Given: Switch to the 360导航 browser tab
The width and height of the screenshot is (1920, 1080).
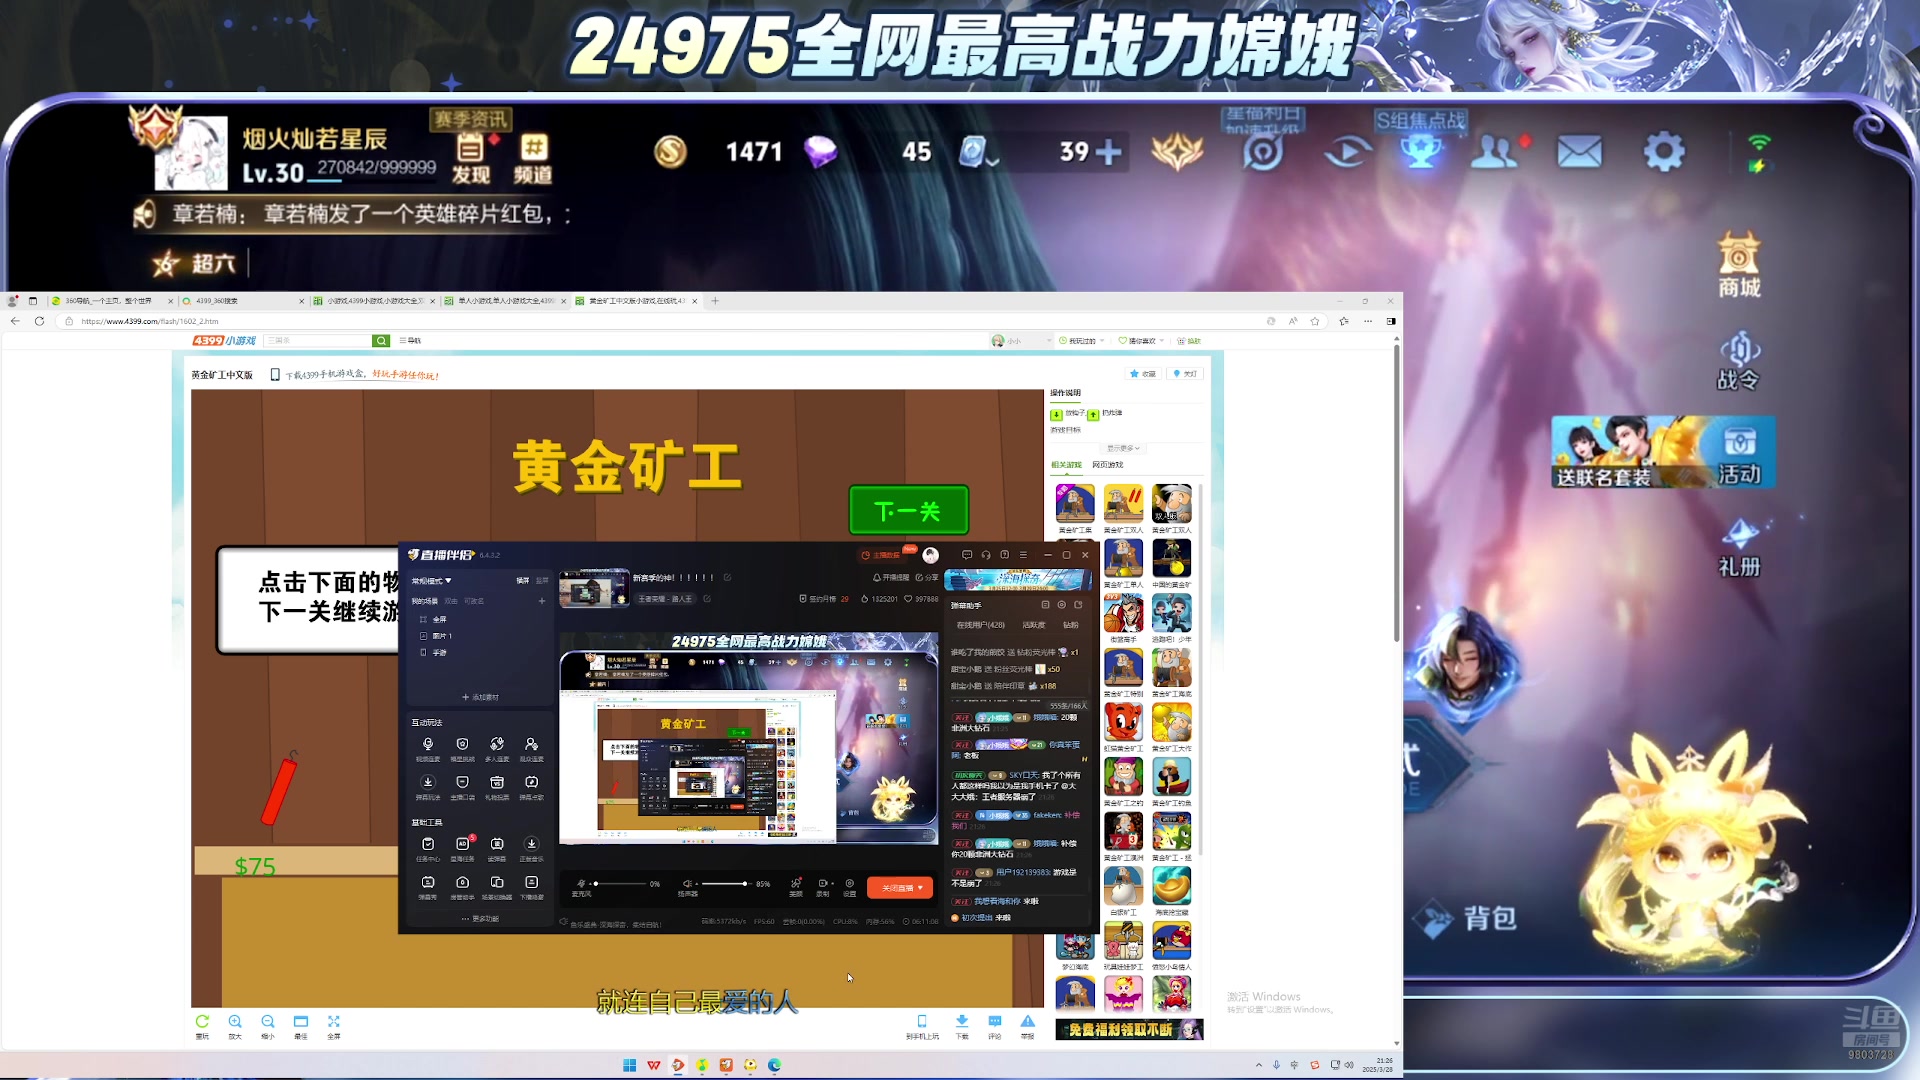Looking at the screenshot, I should point(111,301).
